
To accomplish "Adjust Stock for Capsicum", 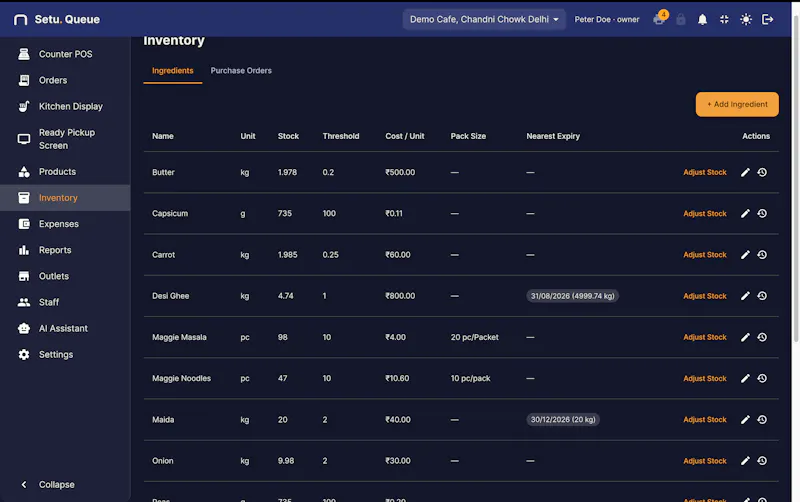I will pyautogui.click(x=705, y=213).
